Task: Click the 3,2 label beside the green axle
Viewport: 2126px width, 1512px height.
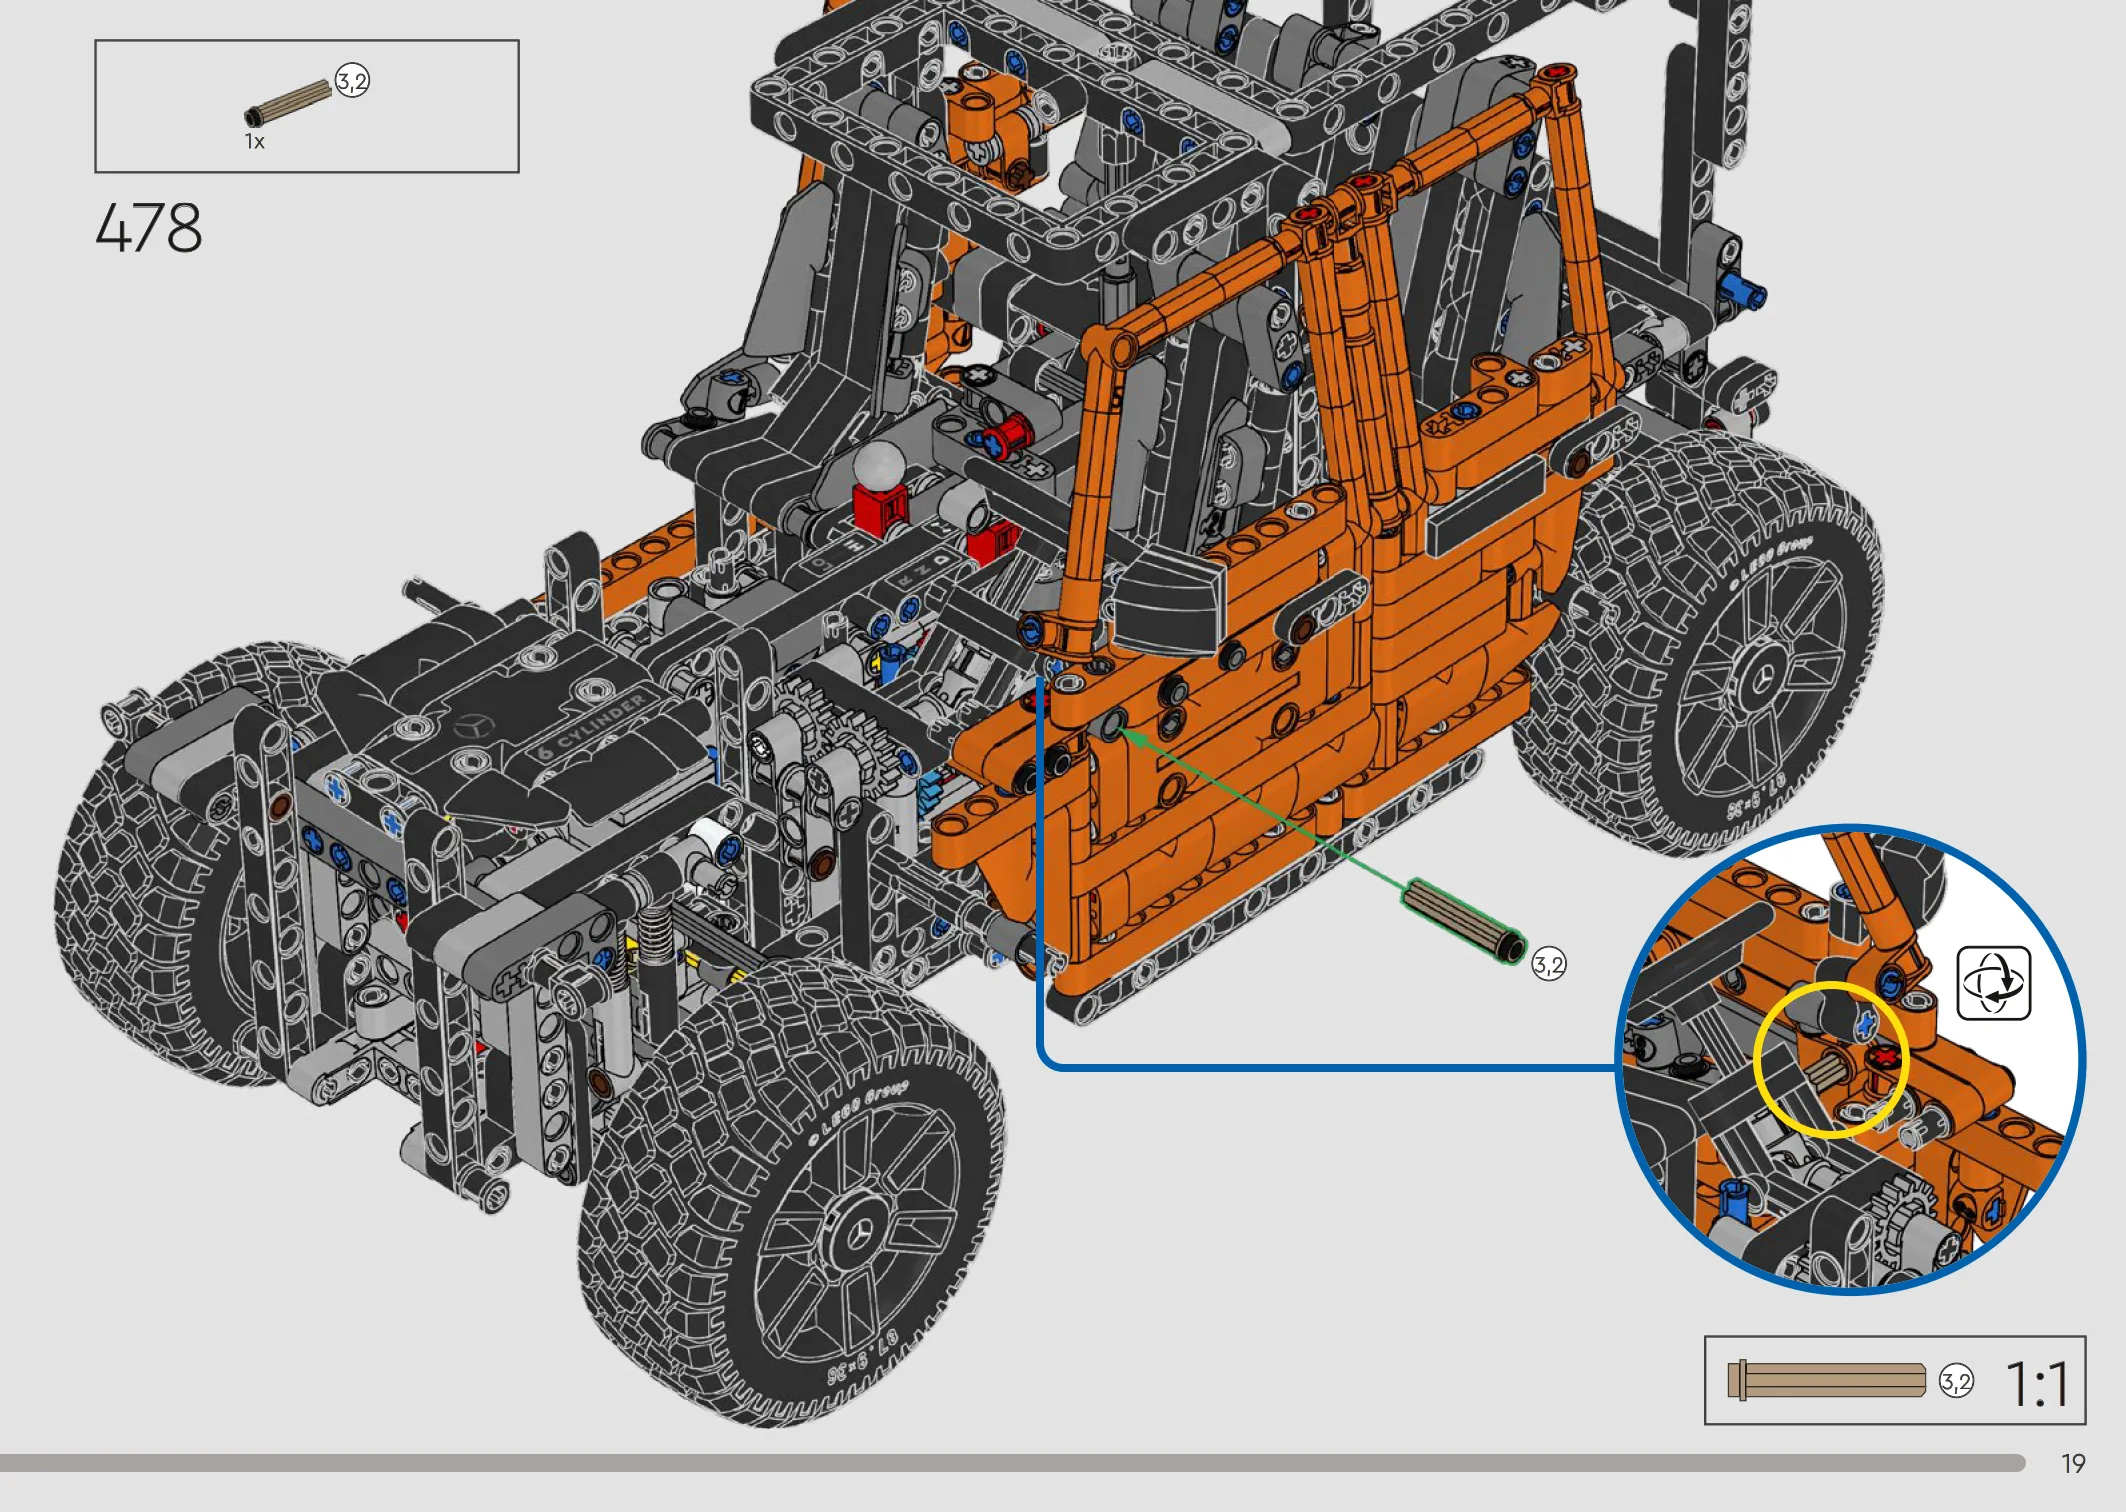Action: coord(1548,964)
